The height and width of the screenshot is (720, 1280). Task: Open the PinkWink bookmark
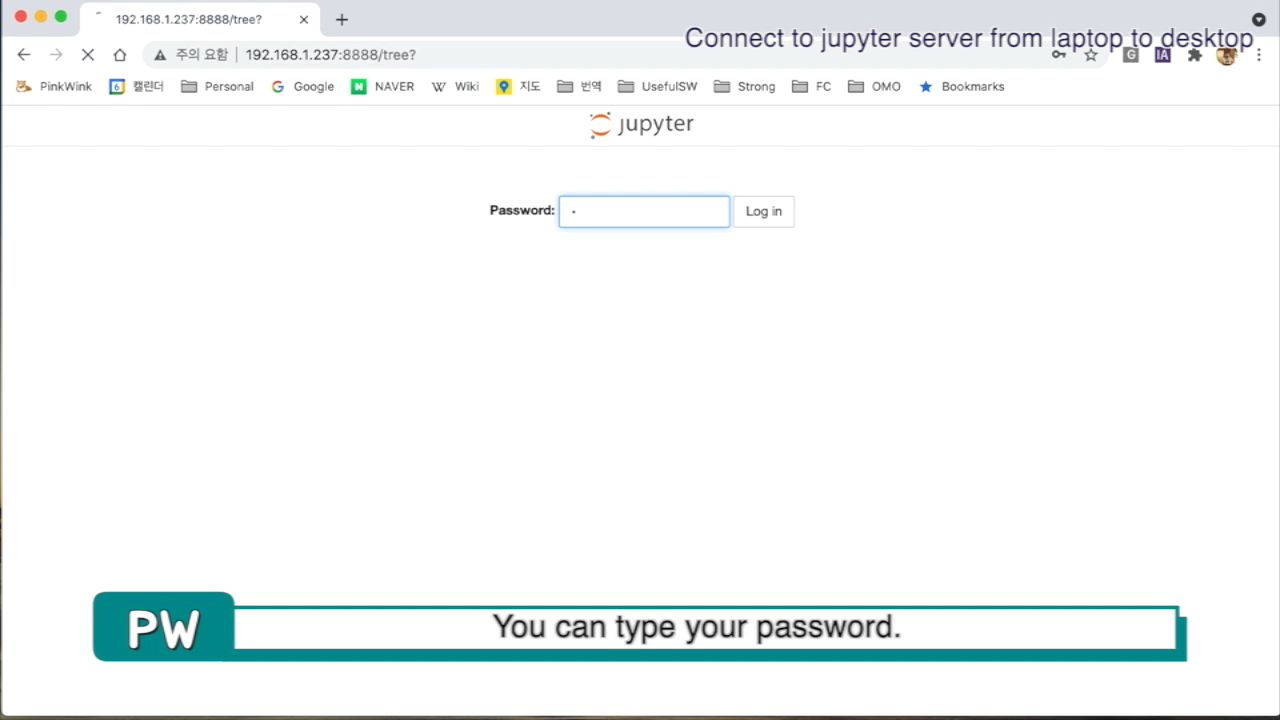point(54,87)
